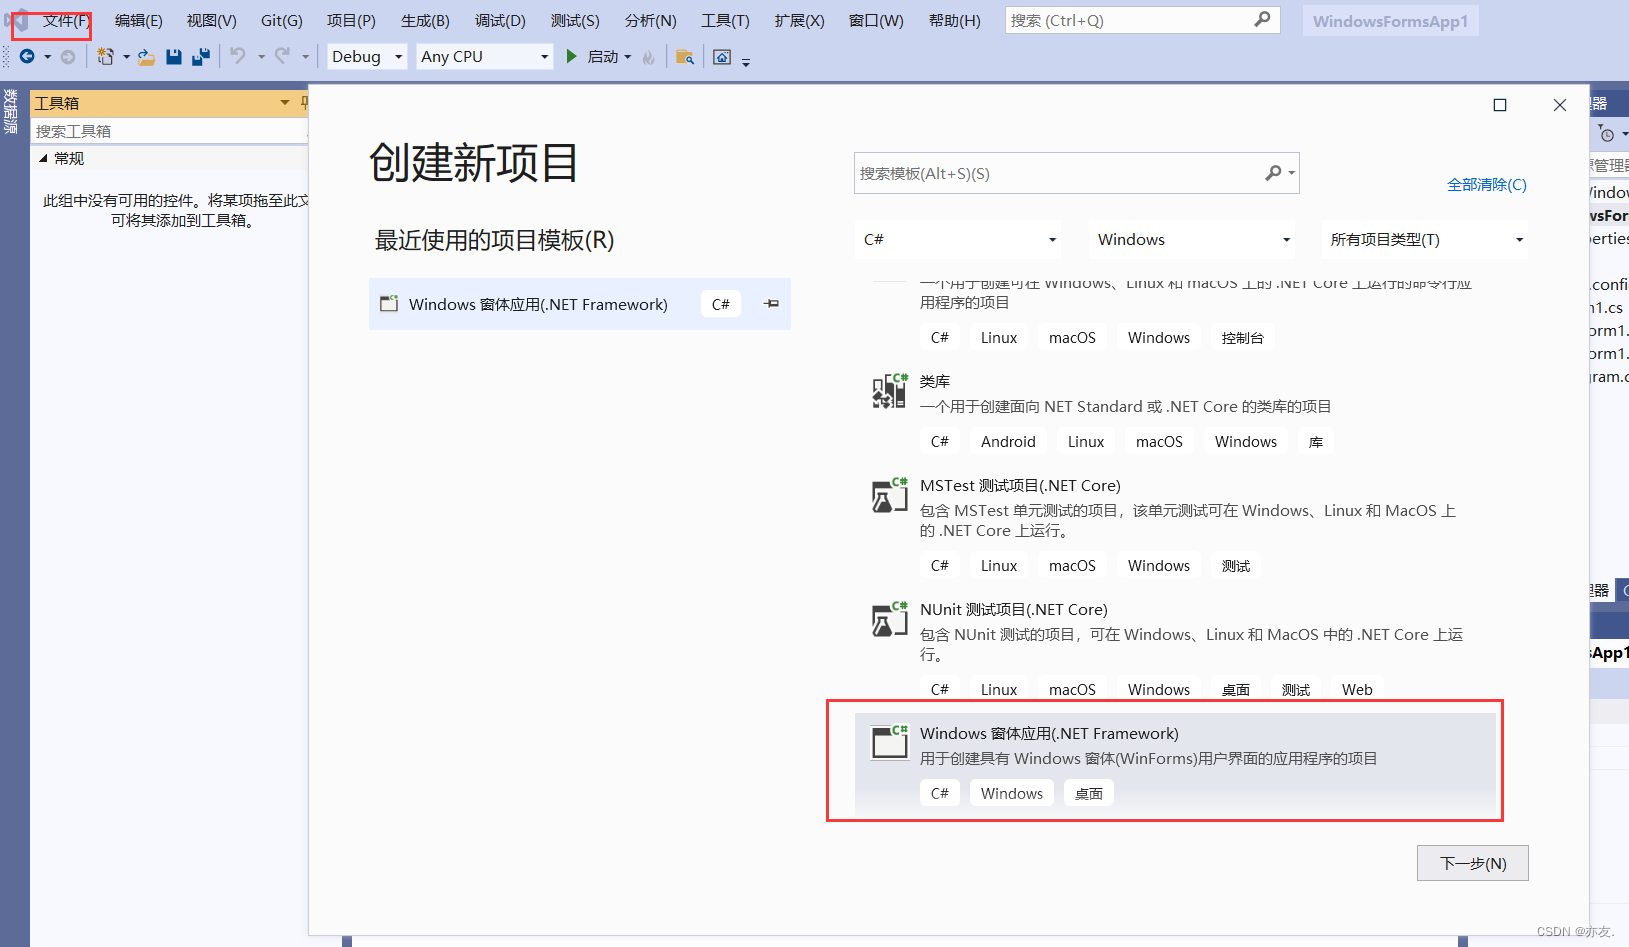Image resolution: width=1629 pixels, height=947 pixels.
Task: Click the Visual Studio logo icon
Action: tap(18, 20)
